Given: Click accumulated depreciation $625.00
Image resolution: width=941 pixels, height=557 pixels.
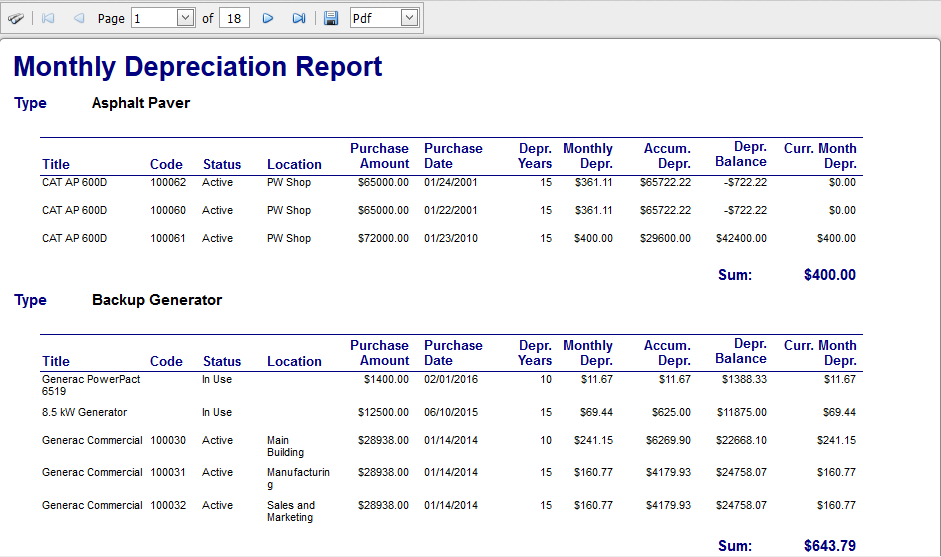Looking at the screenshot, I should click(671, 413).
